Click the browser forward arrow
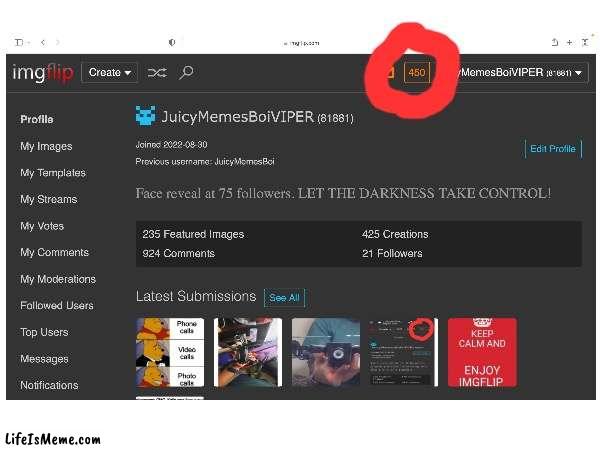600x450 pixels. 58,42
